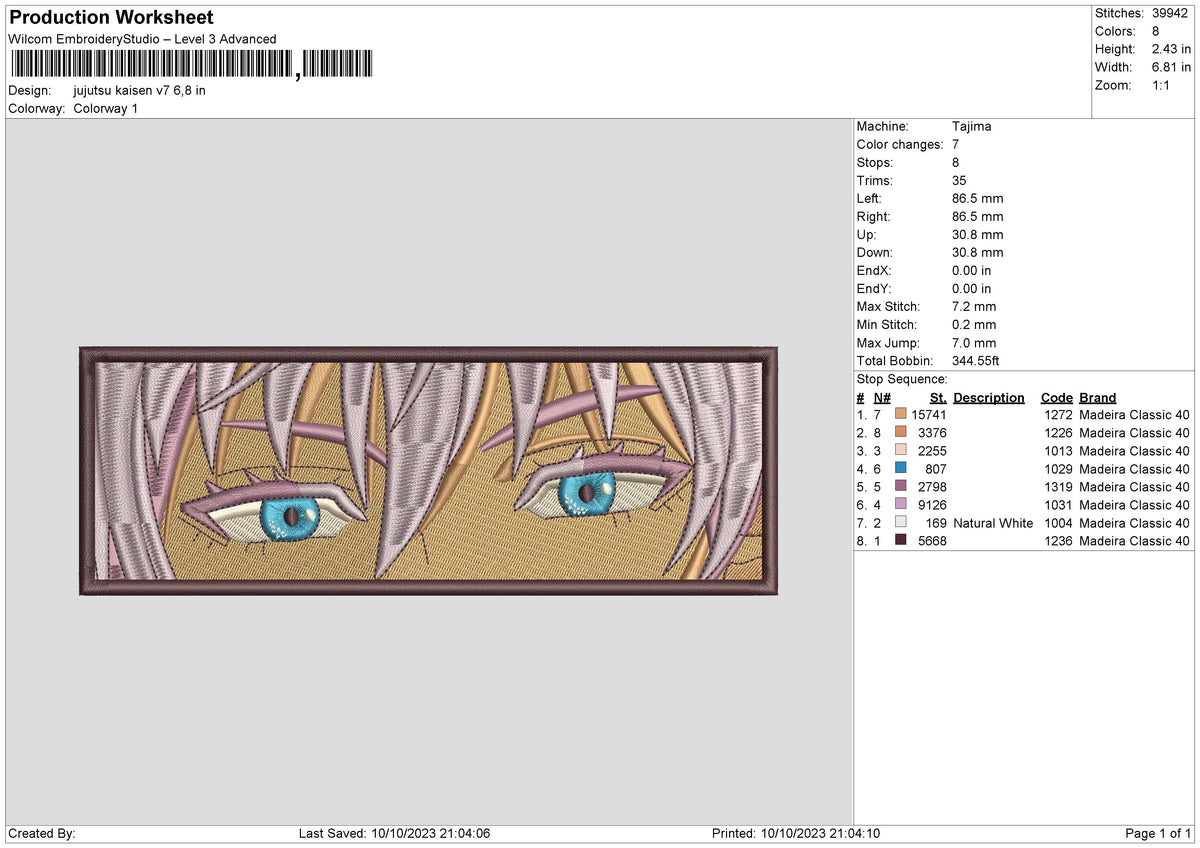The height and width of the screenshot is (848, 1200).
Task: Click the 'Page 1 of 1' footer text
Action: coord(1158,833)
